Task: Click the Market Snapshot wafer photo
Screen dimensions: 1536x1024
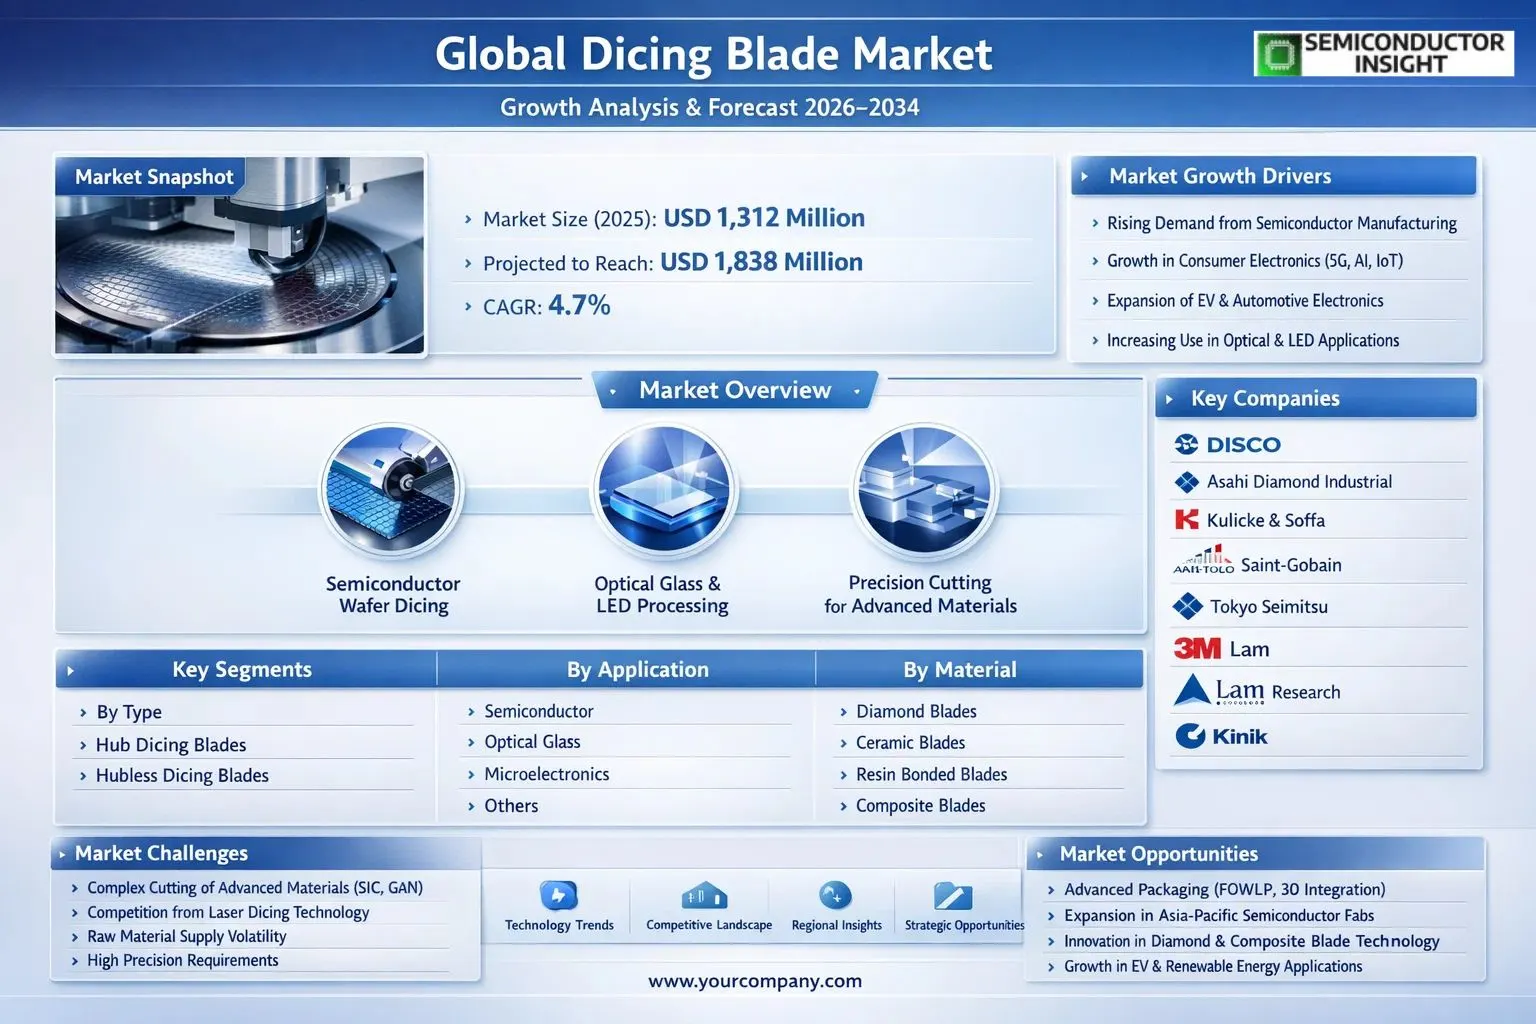Action: (240, 255)
